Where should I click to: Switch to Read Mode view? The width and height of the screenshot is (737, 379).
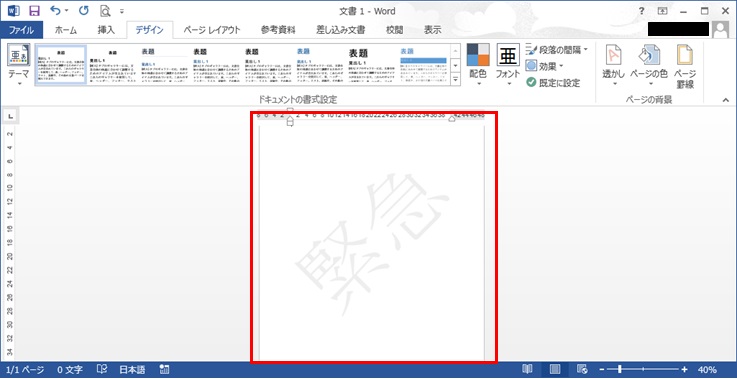click(527, 370)
